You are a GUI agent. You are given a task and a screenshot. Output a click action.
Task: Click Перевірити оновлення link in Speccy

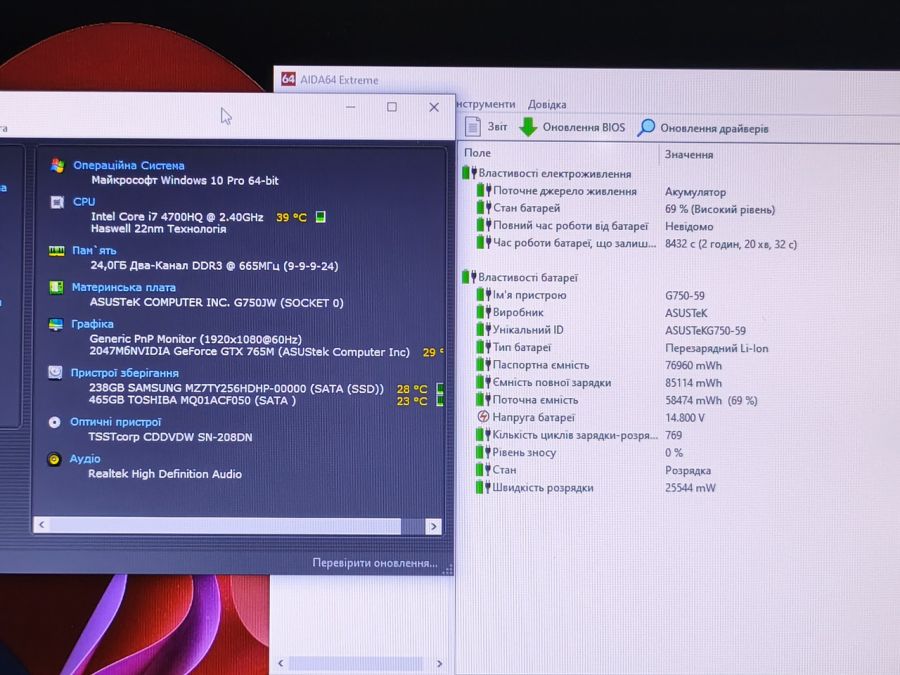(375, 563)
